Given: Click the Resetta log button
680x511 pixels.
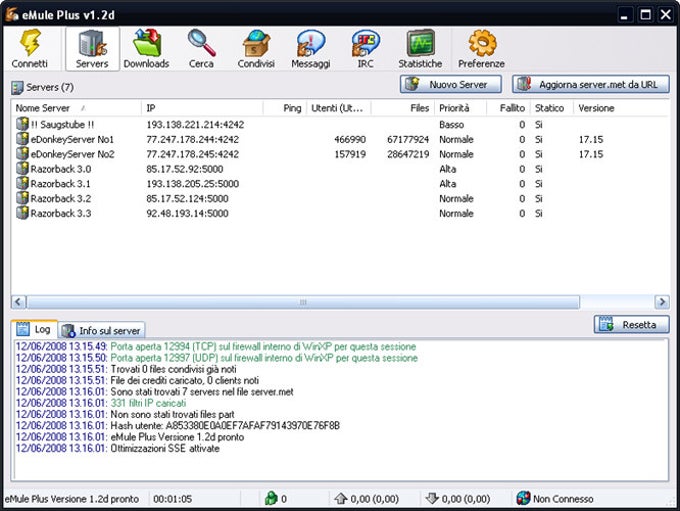Looking at the screenshot, I should [x=631, y=324].
